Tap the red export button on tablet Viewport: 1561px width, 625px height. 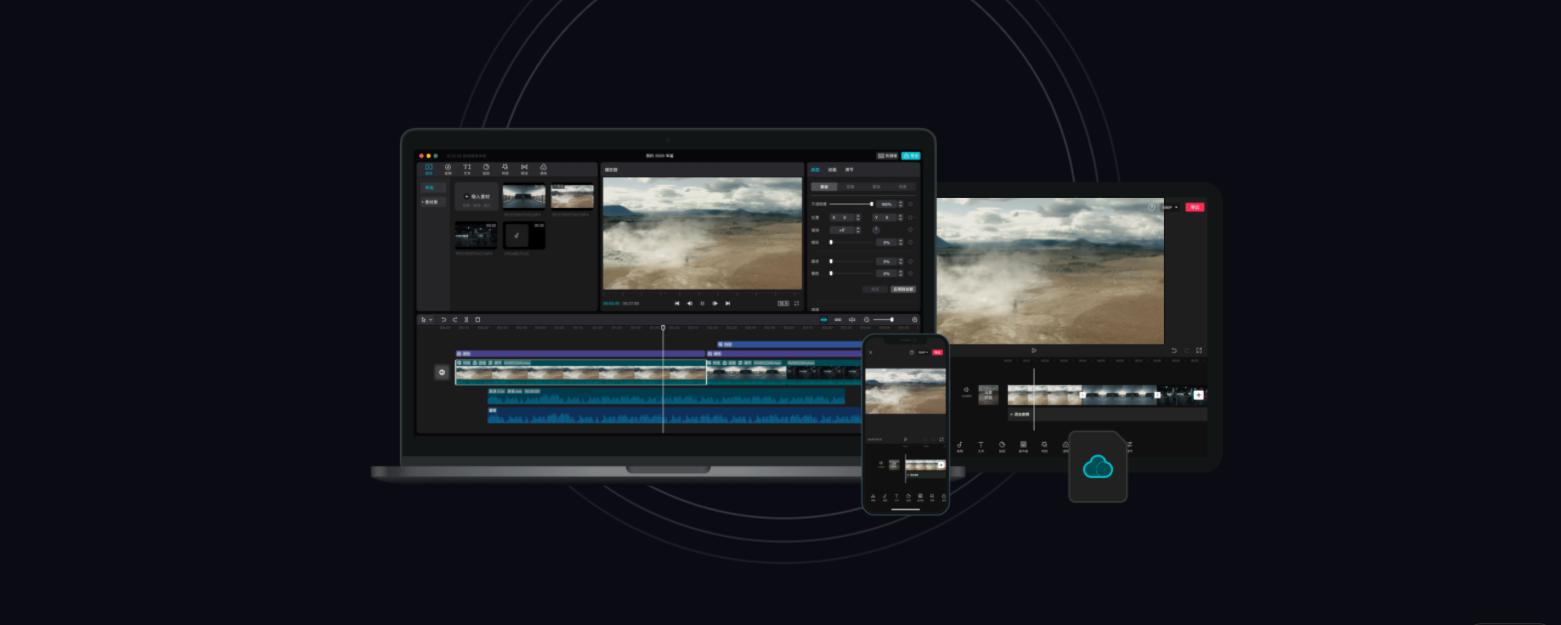point(1194,207)
